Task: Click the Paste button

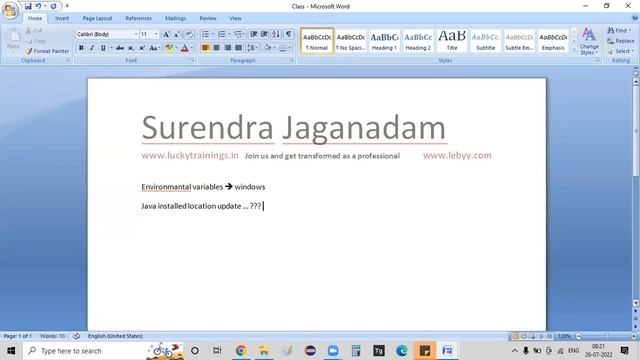Action: coord(13,40)
